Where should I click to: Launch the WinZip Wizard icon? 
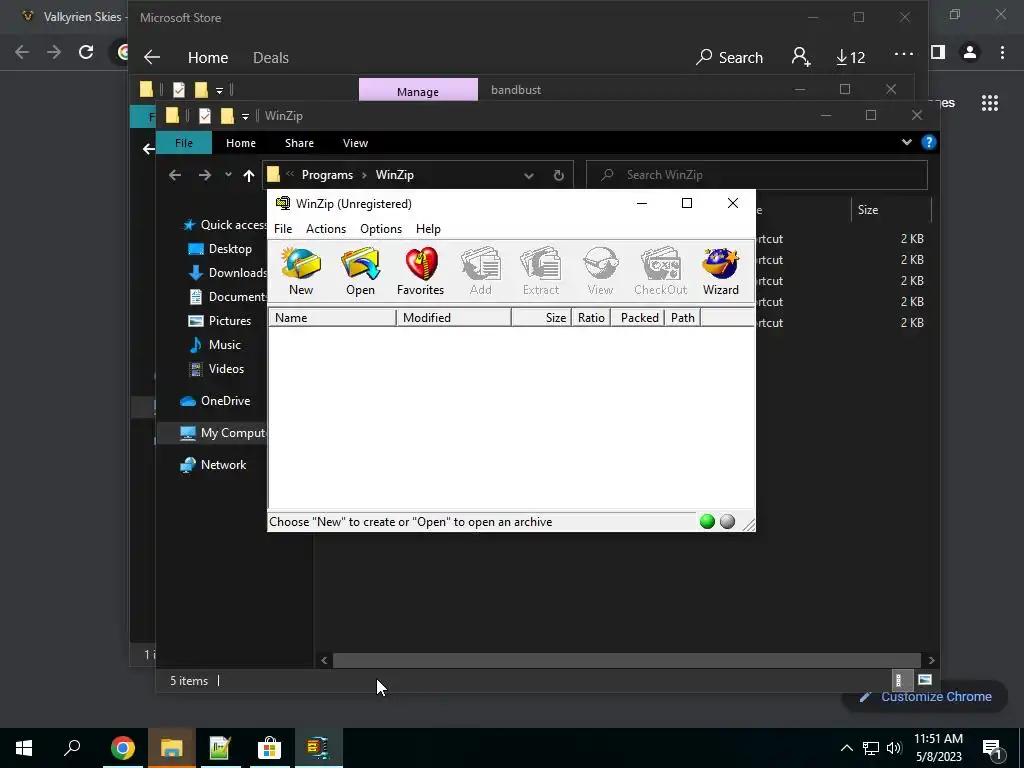pyautogui.click(x=720, y=272)
